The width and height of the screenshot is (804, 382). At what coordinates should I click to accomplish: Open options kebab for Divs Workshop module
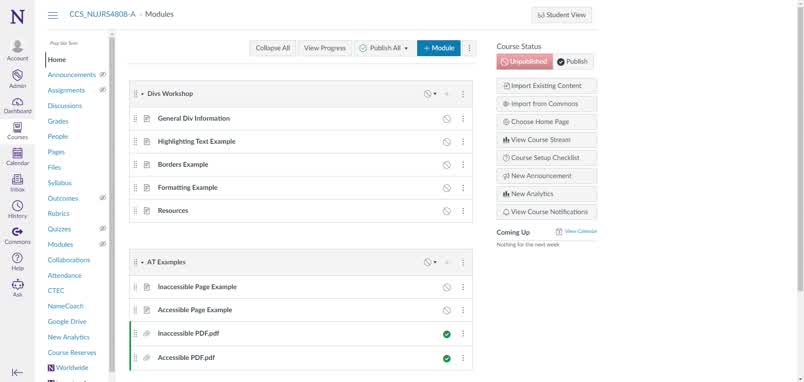[463, 94]
